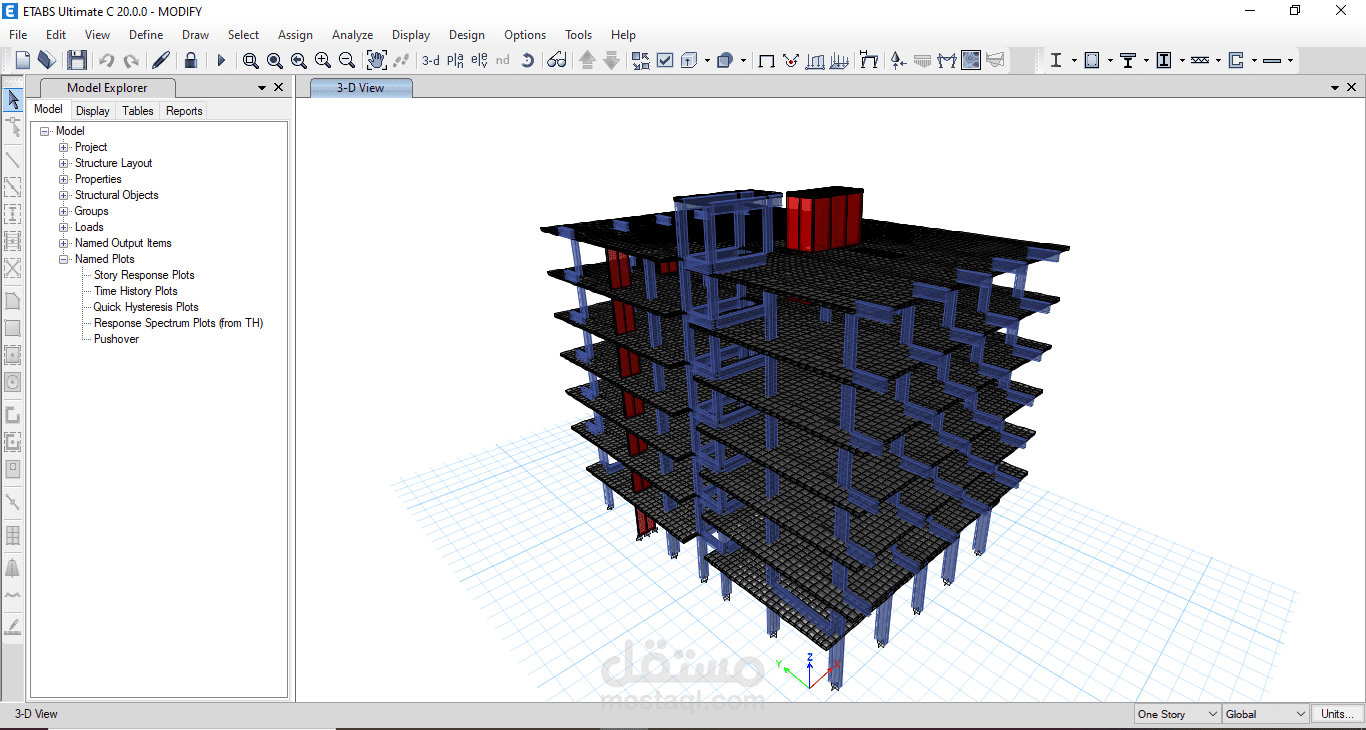Switch to the Display tab in Model Explorer
Screen dimensions: 1366x730
(x=93, y=111)
